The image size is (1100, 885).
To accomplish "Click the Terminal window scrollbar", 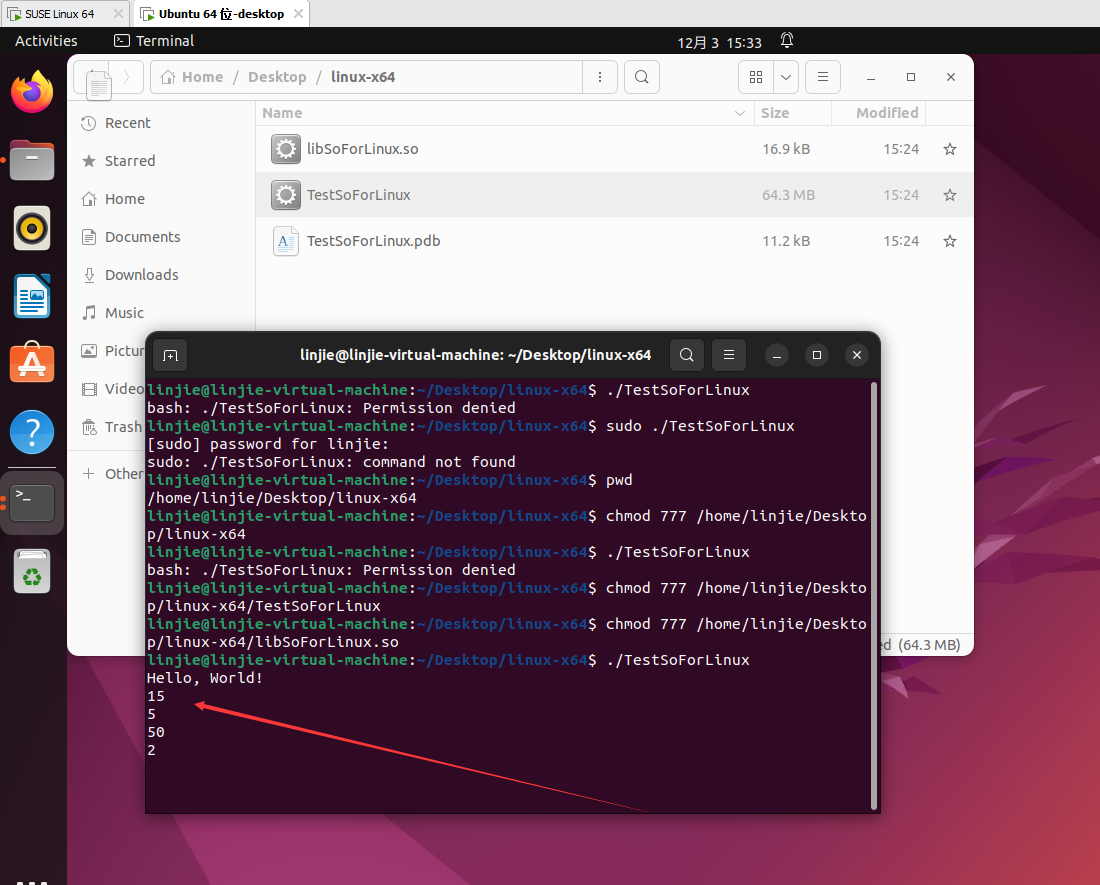I will (874, 596).
